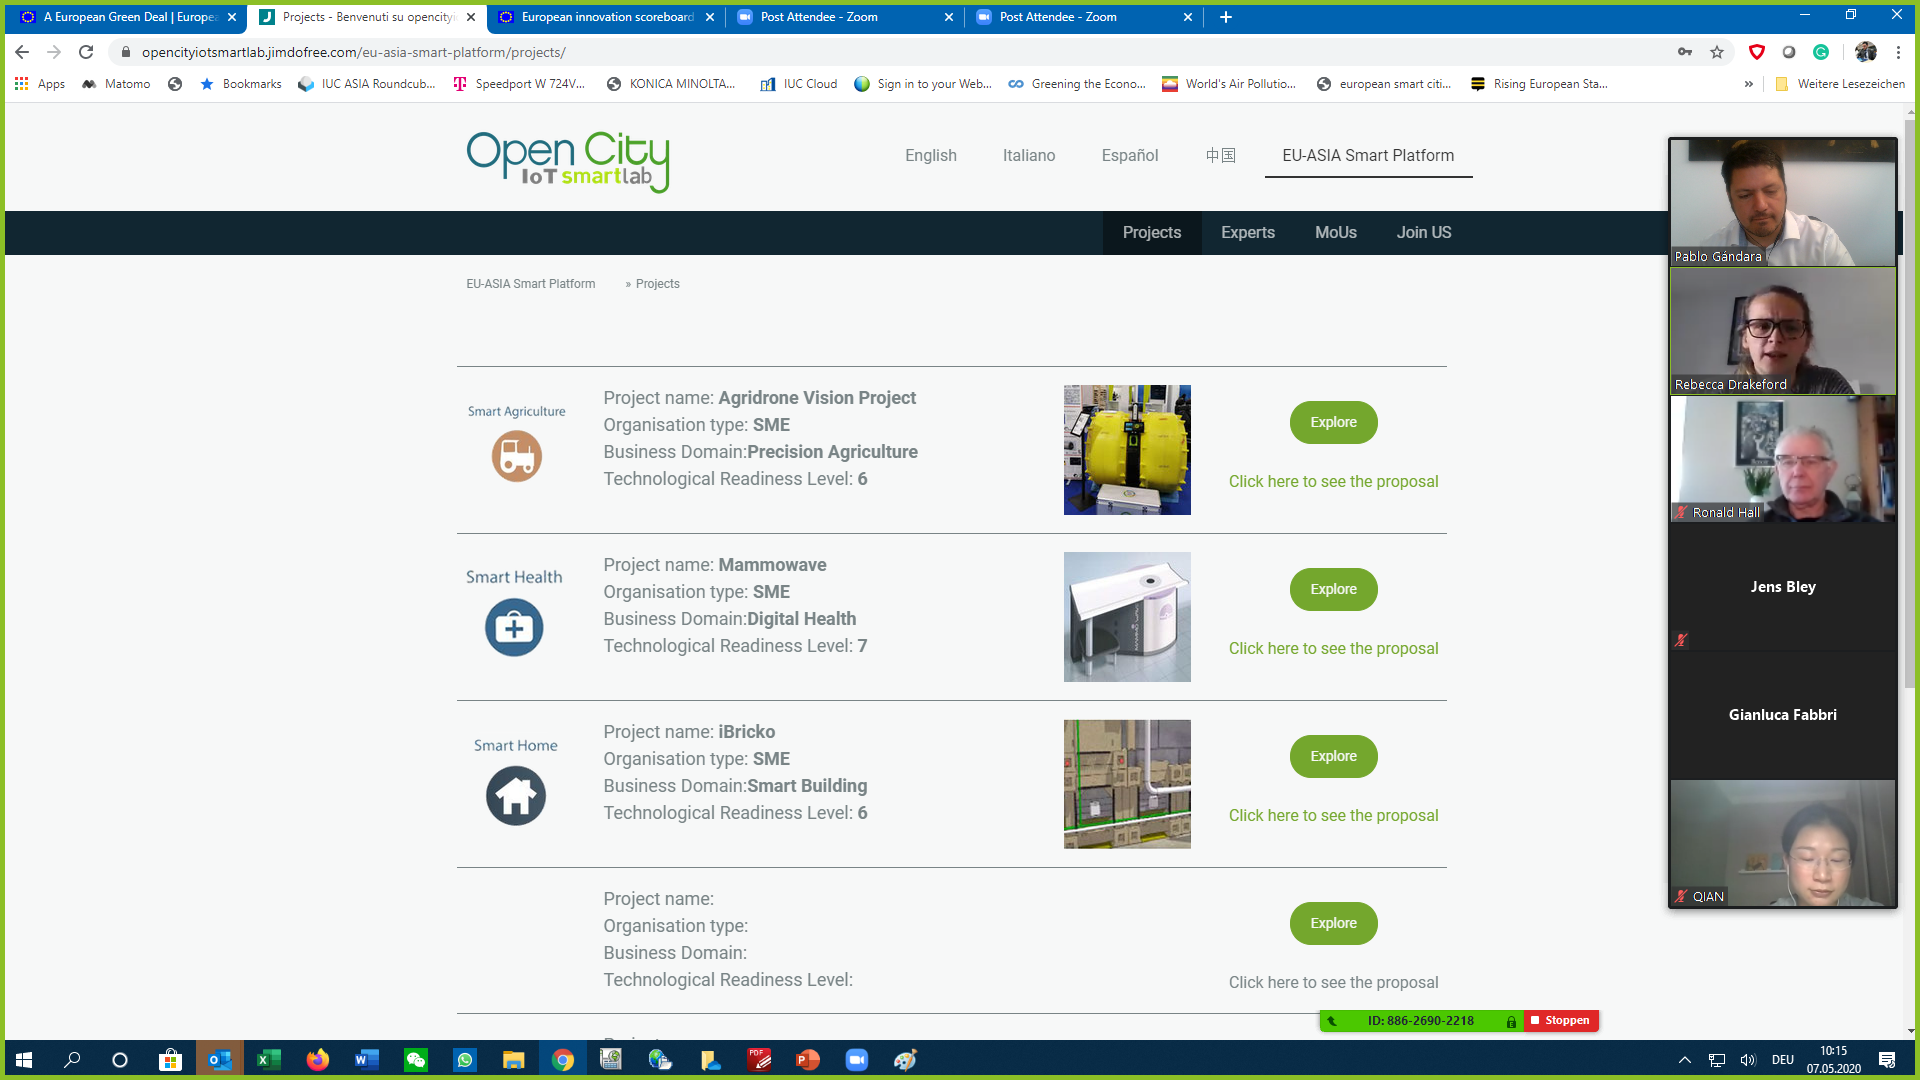Click the iBricko project thumbnail image
Screen dimensions: 1920x1080
point(1127,784)
